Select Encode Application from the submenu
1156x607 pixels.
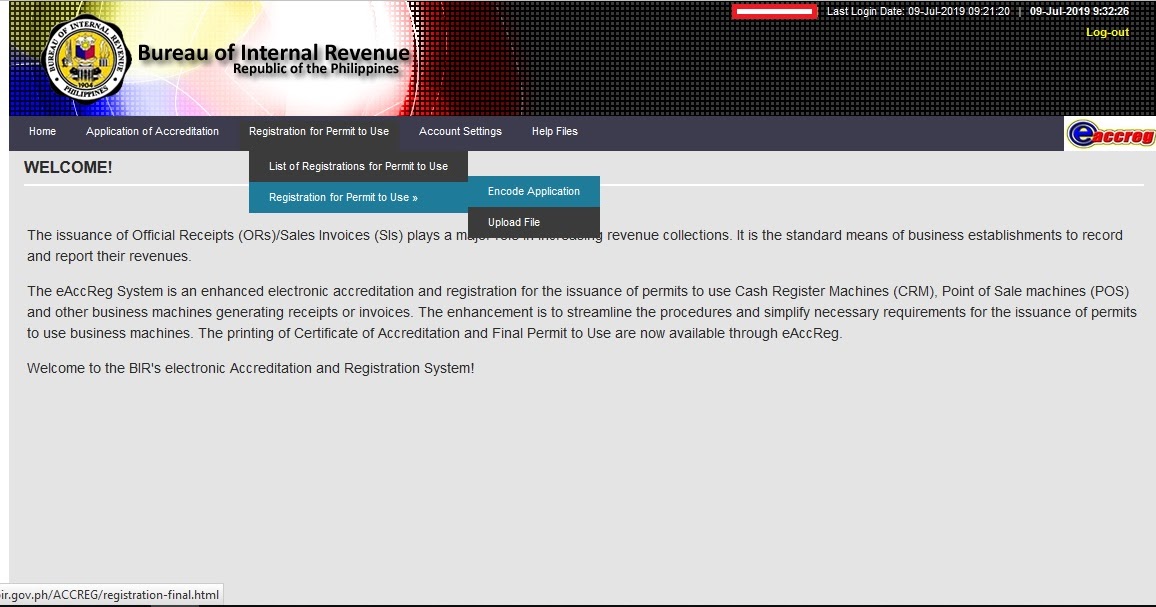pyautogui.click(x=533, y=191)
